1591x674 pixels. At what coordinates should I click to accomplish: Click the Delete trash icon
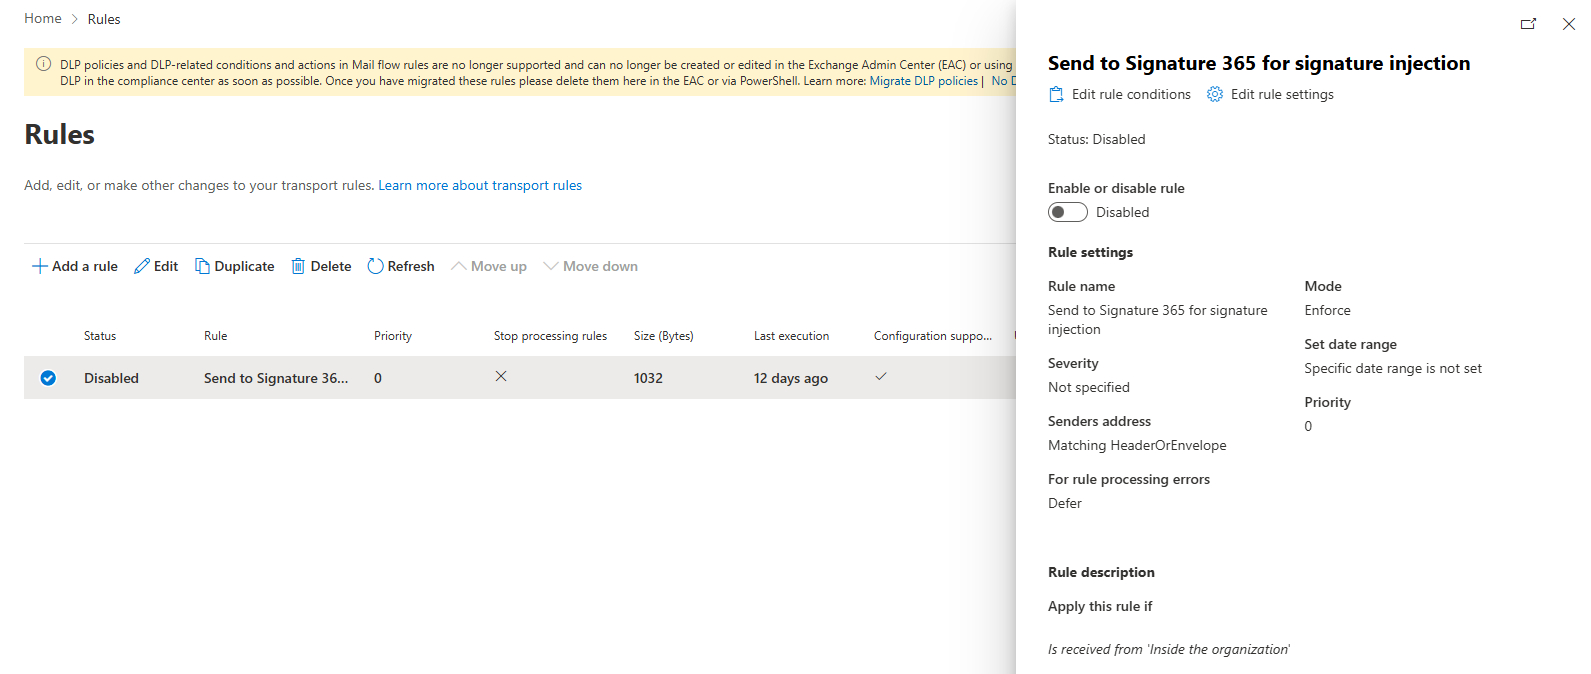coord(298,266)
